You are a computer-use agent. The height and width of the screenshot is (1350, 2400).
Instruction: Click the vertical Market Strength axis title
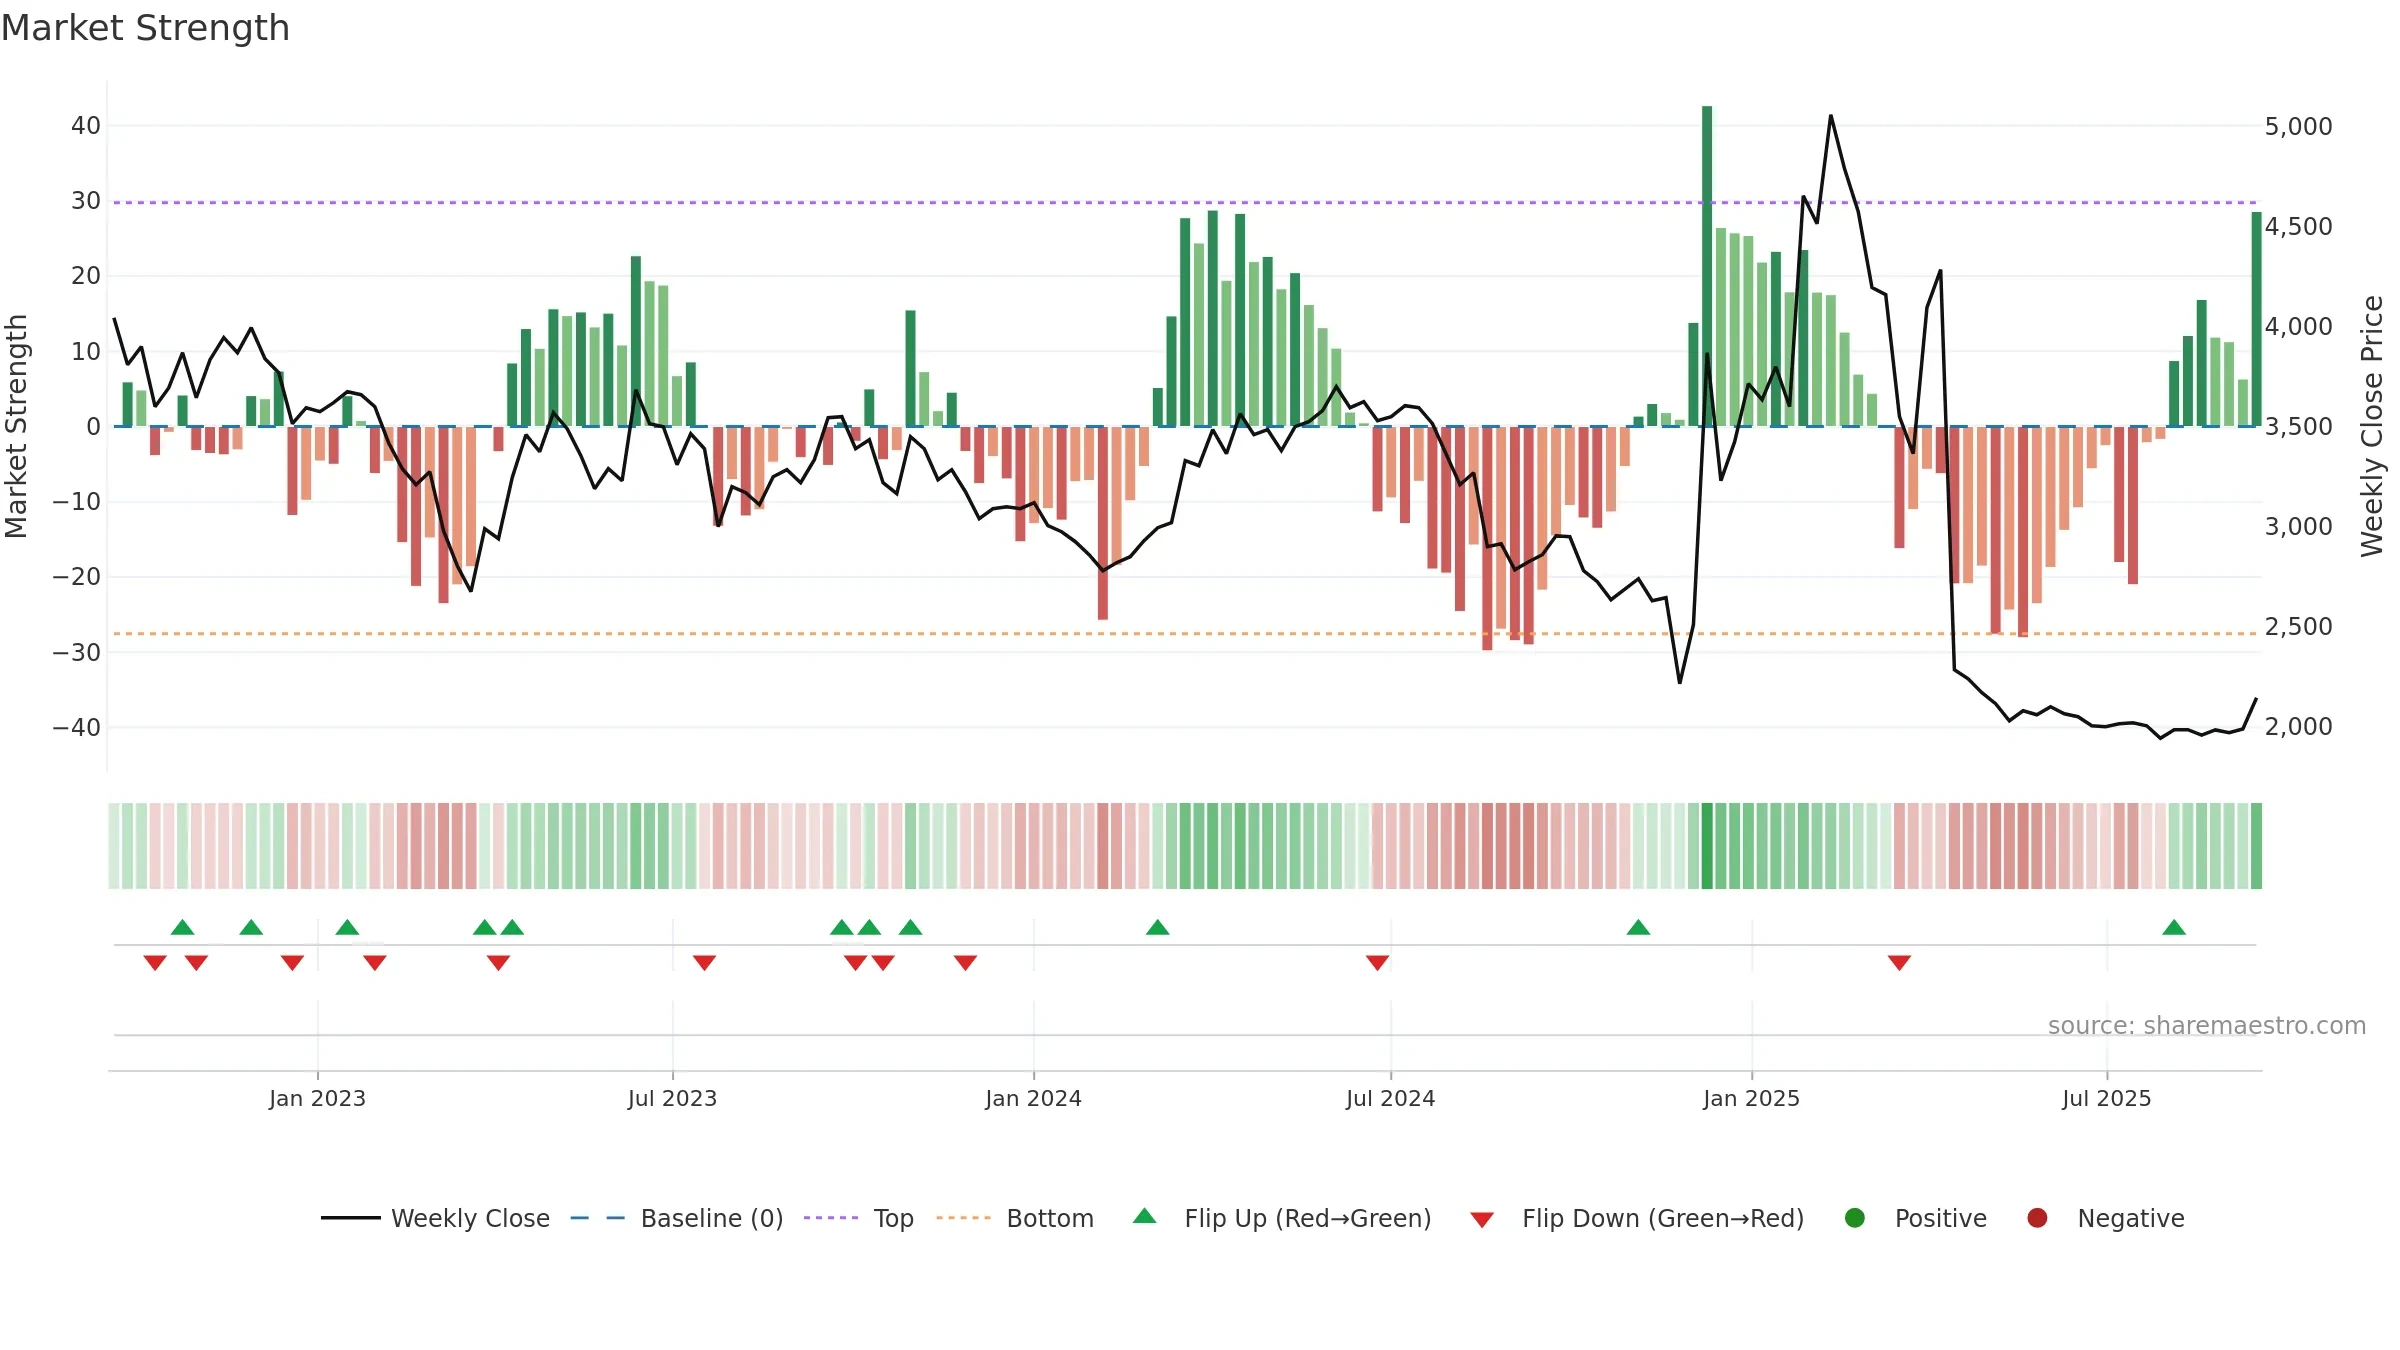click(x=16, y=426)
